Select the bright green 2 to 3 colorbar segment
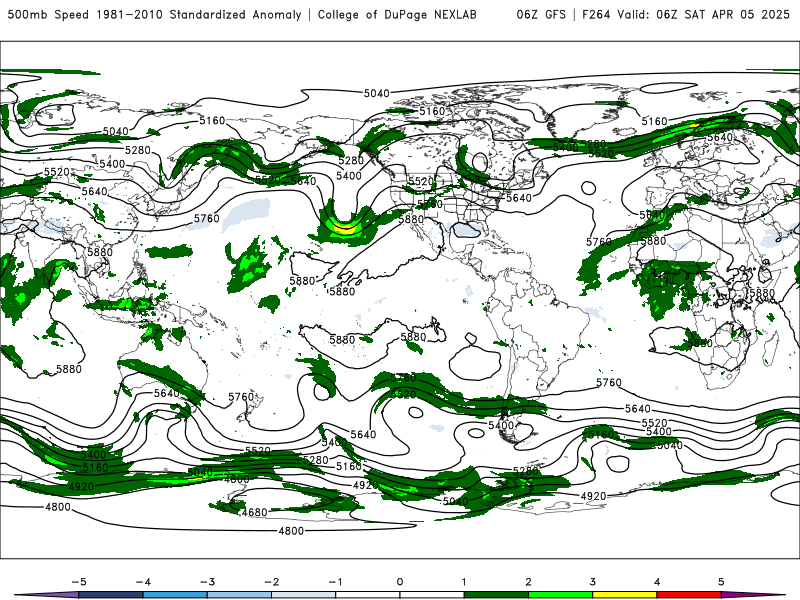800x600 pixels. click(x=561, y=595)
